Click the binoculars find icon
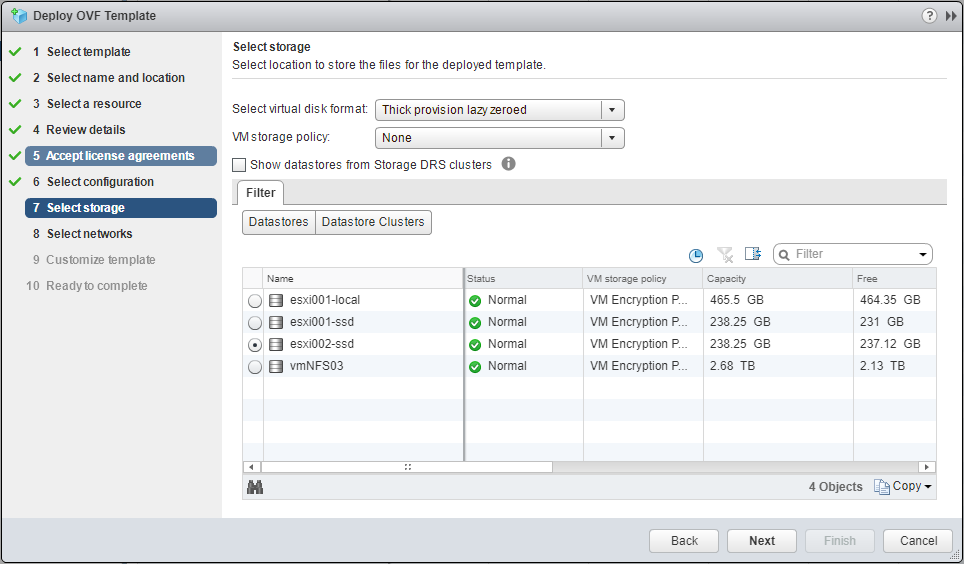Image resolution: width=964 pixels, height=564 pixels. [x=254, y=487]
